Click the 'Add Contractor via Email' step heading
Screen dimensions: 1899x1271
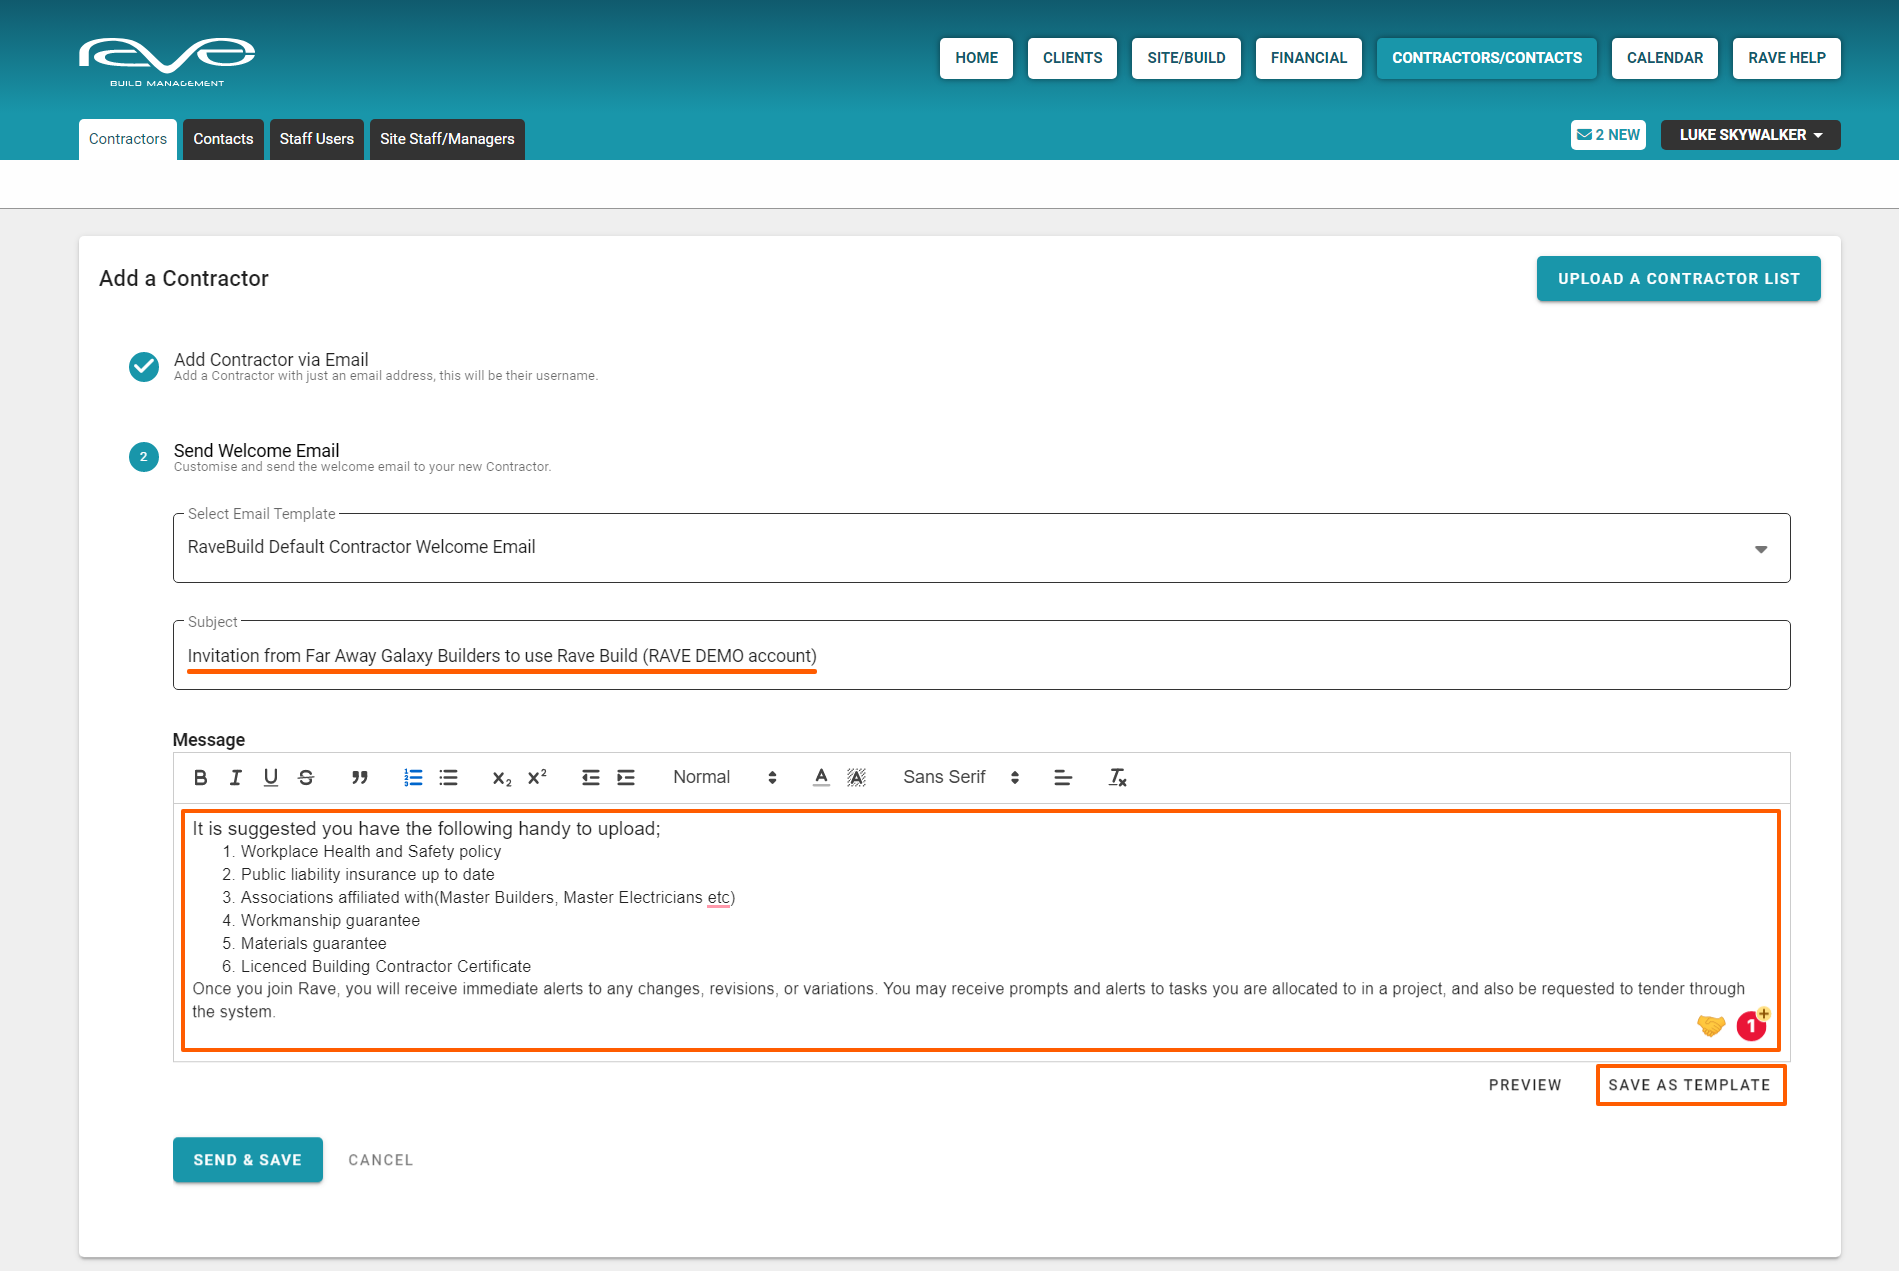point(271,359)
